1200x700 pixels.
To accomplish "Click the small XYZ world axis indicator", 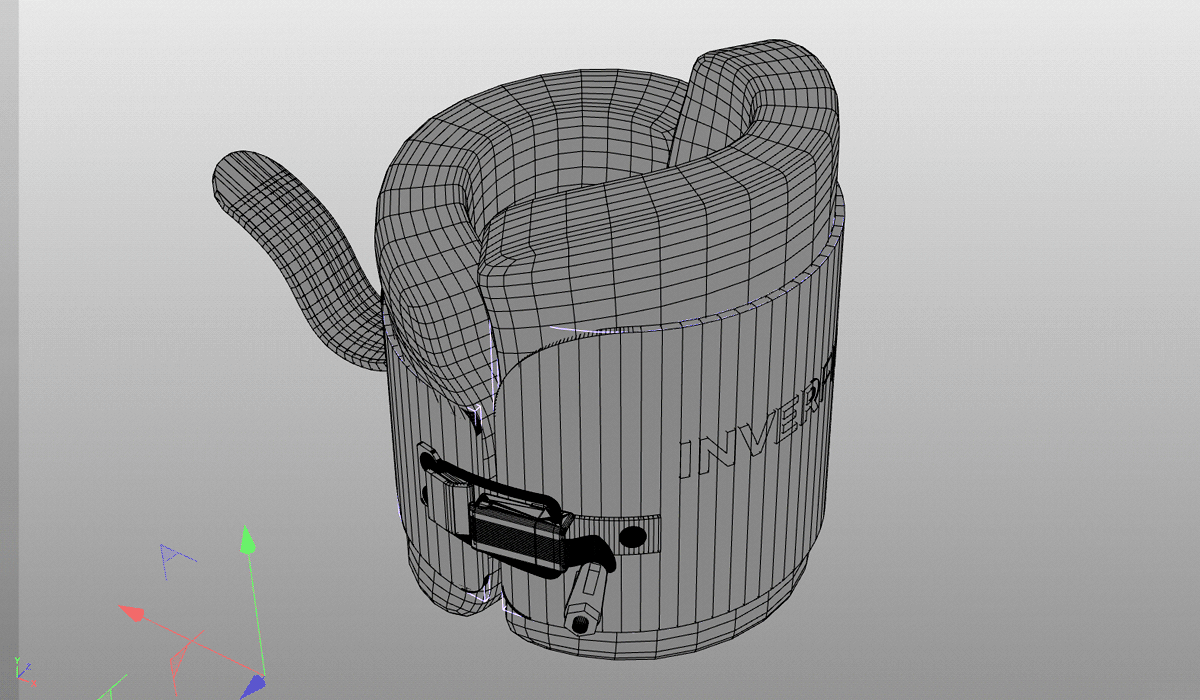I will pos(22,670).
